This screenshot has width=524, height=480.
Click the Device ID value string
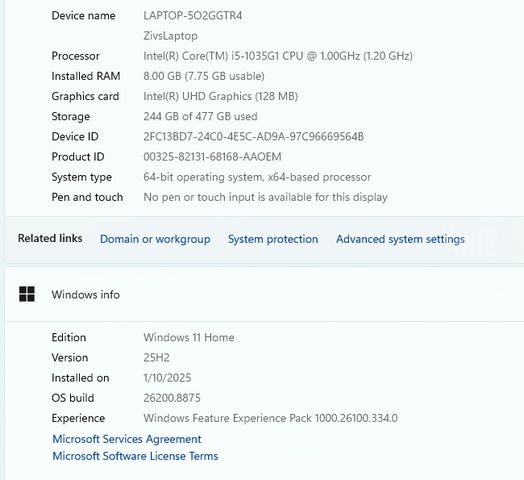tap(254, 136)
